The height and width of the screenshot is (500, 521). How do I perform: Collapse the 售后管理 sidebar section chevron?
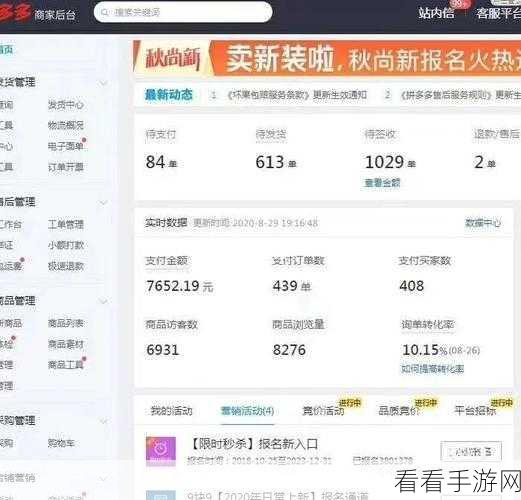pos(103,202)
